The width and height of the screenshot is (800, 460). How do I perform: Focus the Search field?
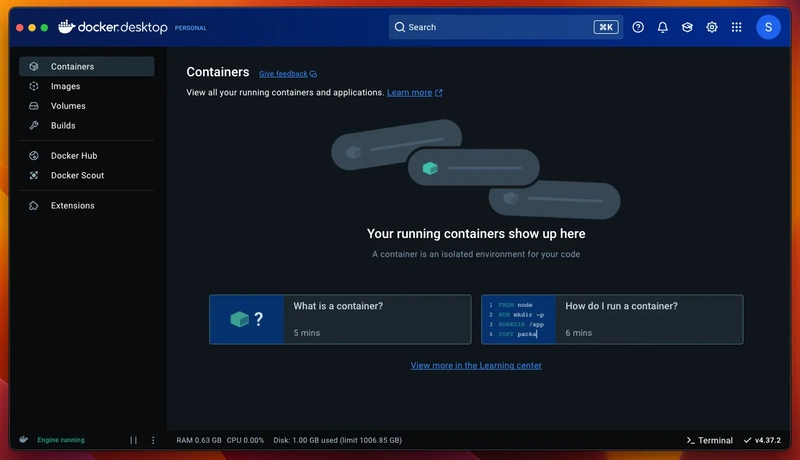(506, 27)
